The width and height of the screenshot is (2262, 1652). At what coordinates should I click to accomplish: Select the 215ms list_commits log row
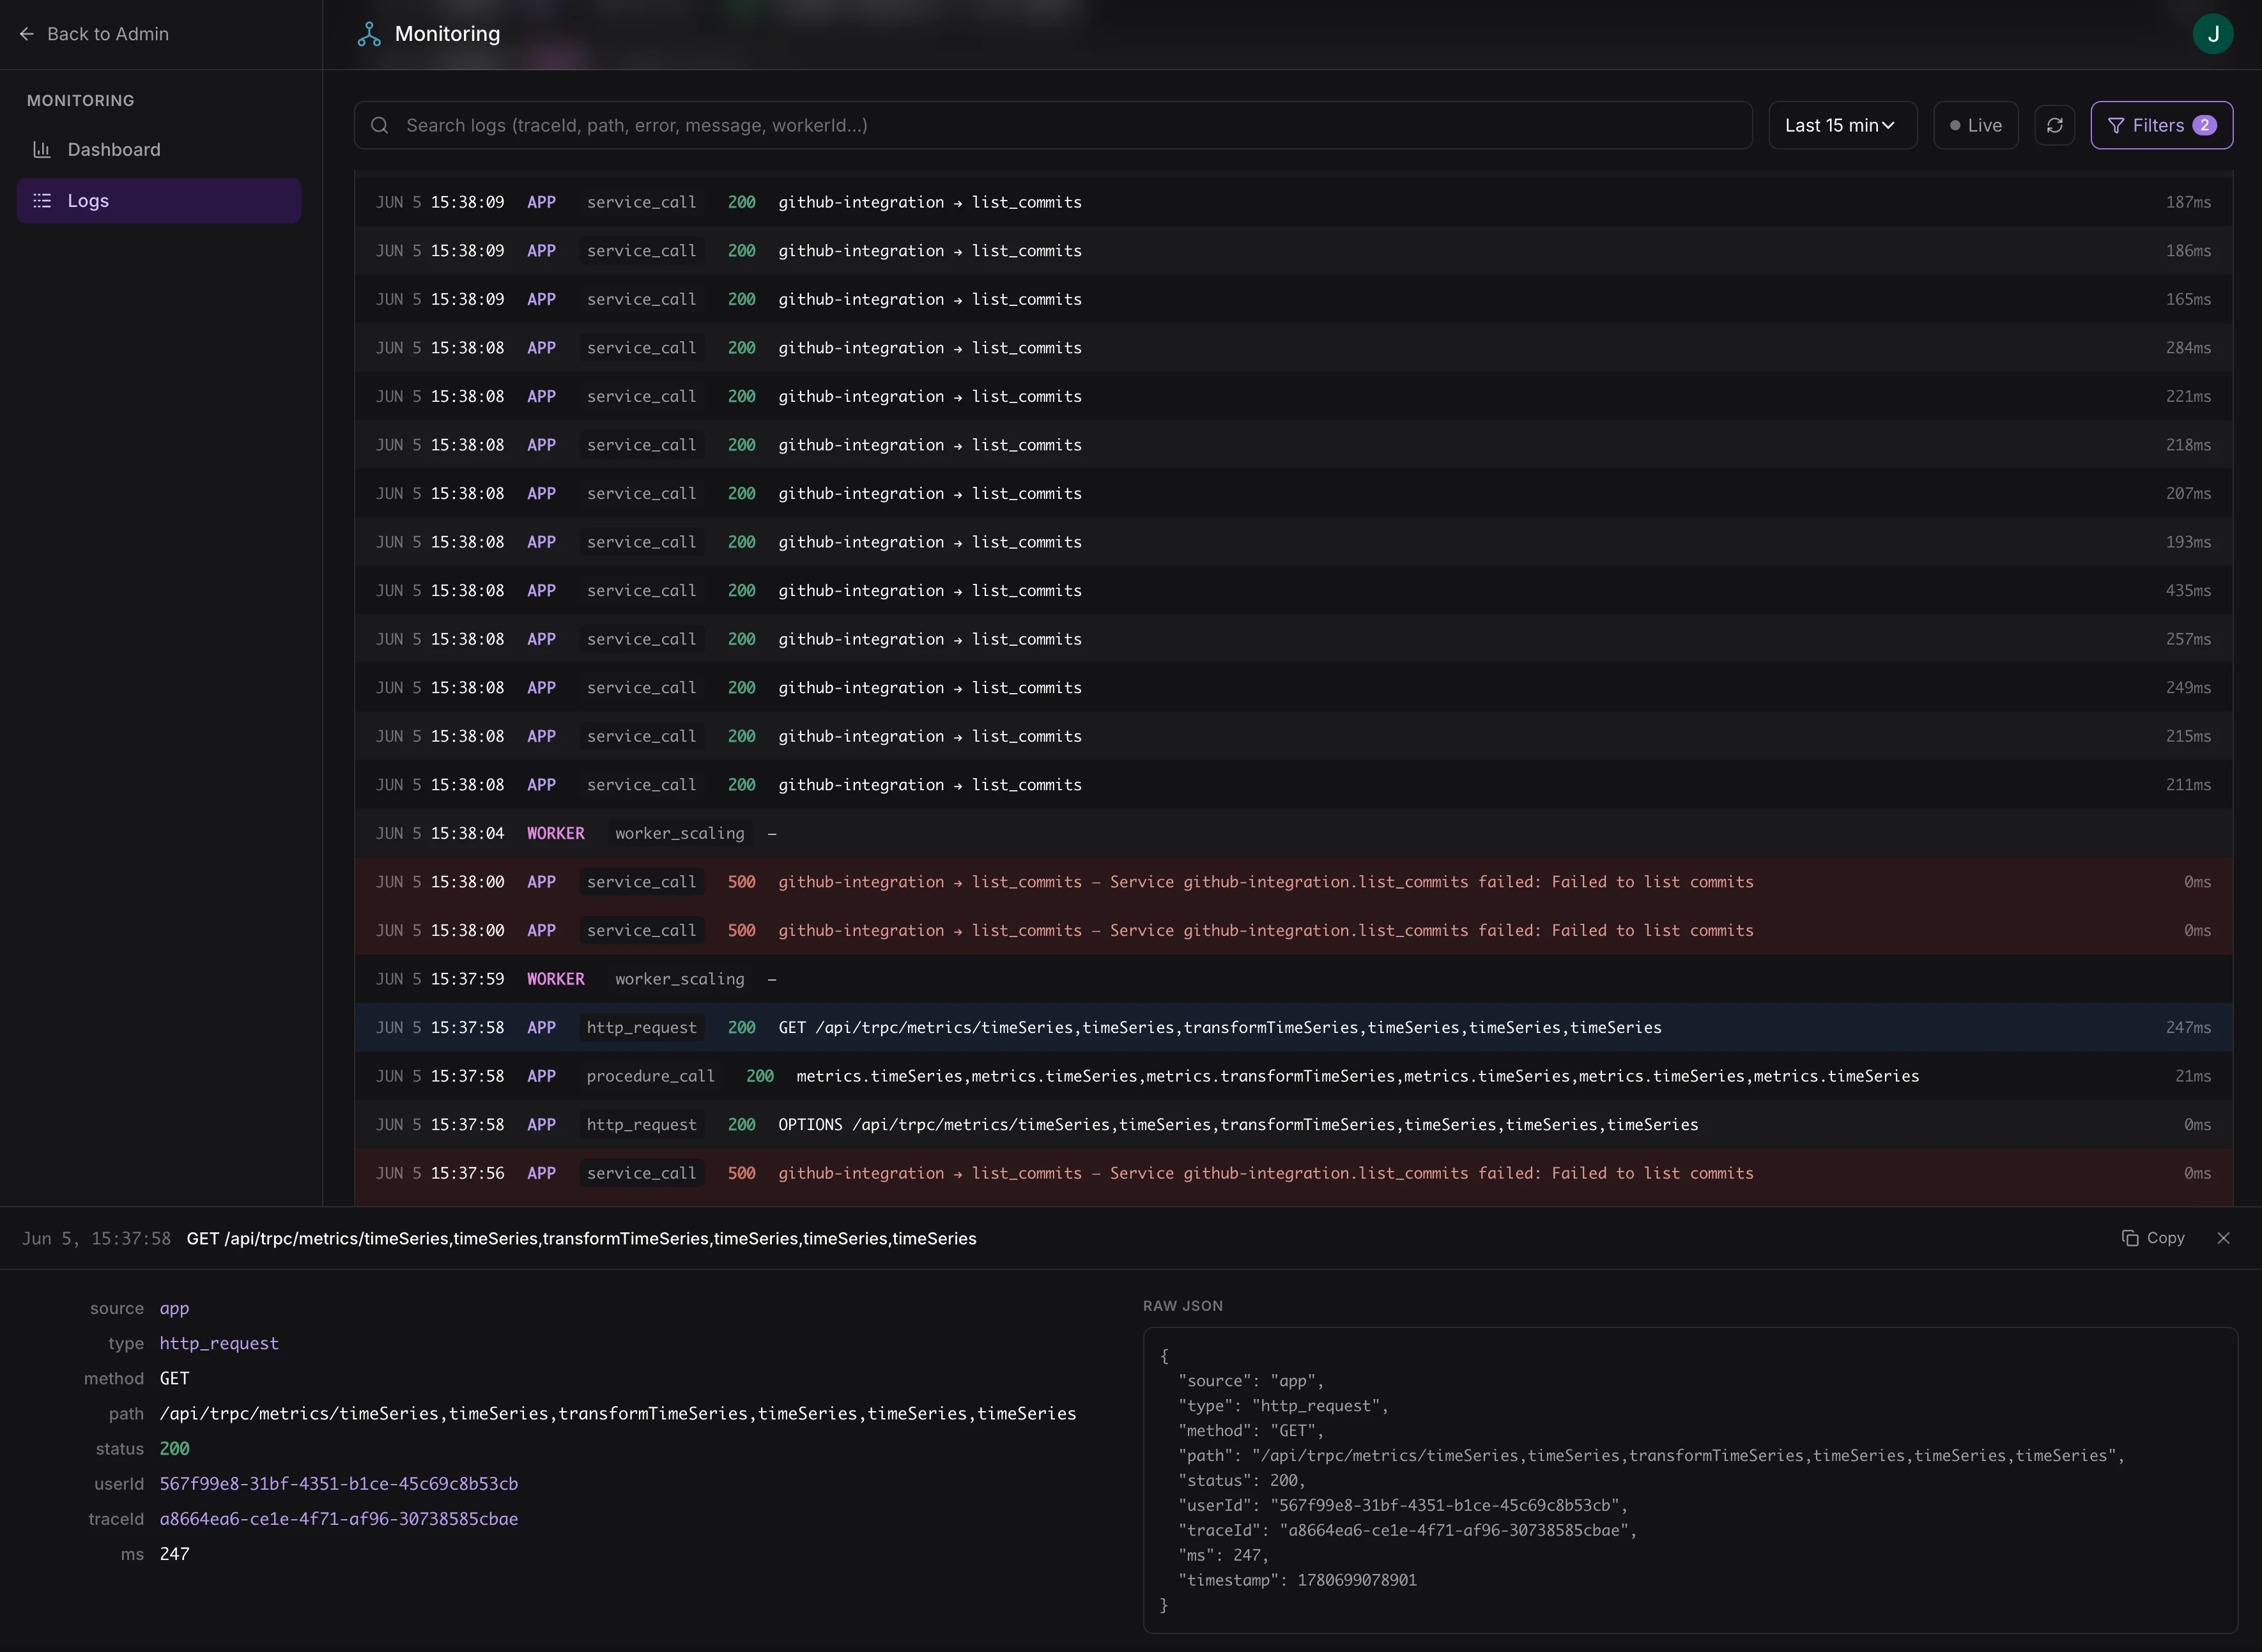(x=1293, y=736)
